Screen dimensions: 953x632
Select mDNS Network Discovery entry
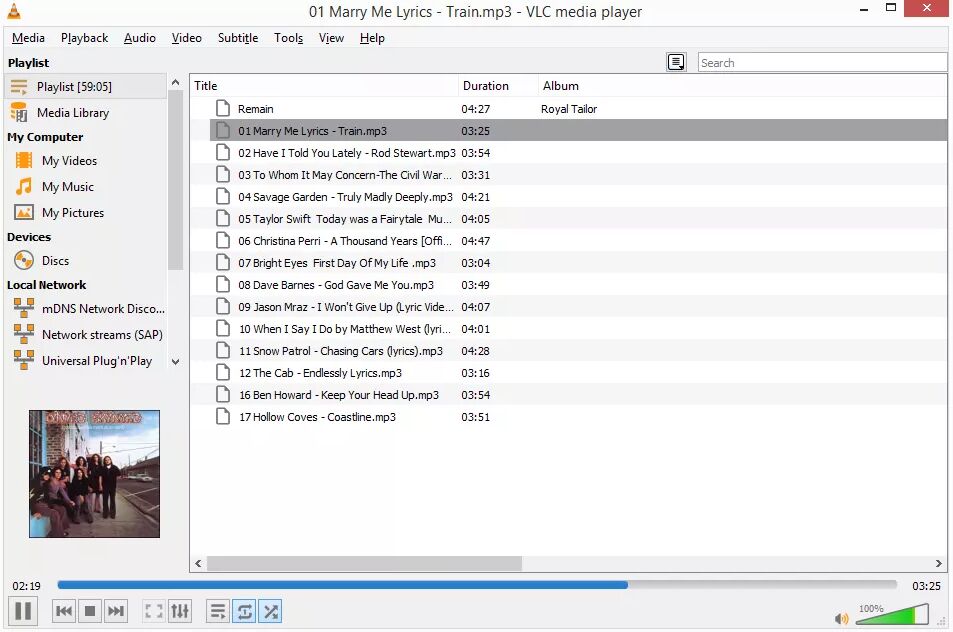tap(85, 308)
